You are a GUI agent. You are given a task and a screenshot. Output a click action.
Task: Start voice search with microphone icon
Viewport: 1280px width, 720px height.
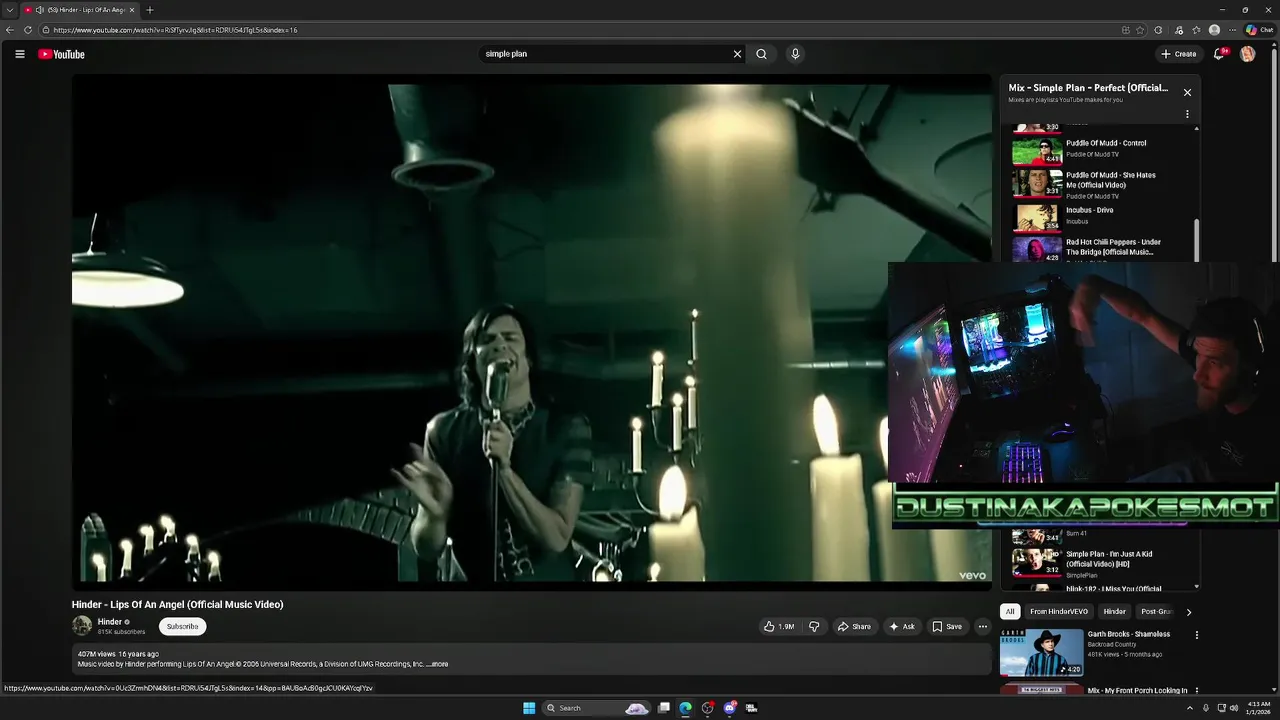click(x=795, y=54)
